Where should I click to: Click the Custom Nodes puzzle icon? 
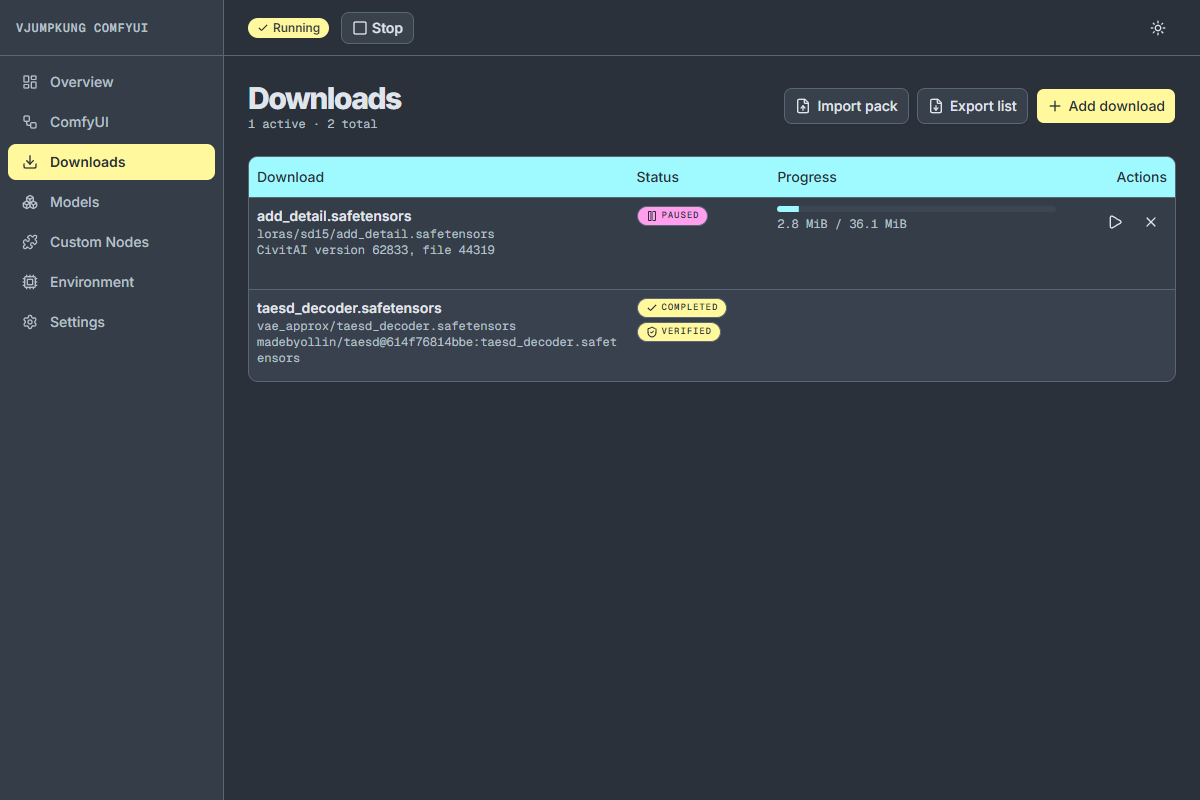[30, 242]
